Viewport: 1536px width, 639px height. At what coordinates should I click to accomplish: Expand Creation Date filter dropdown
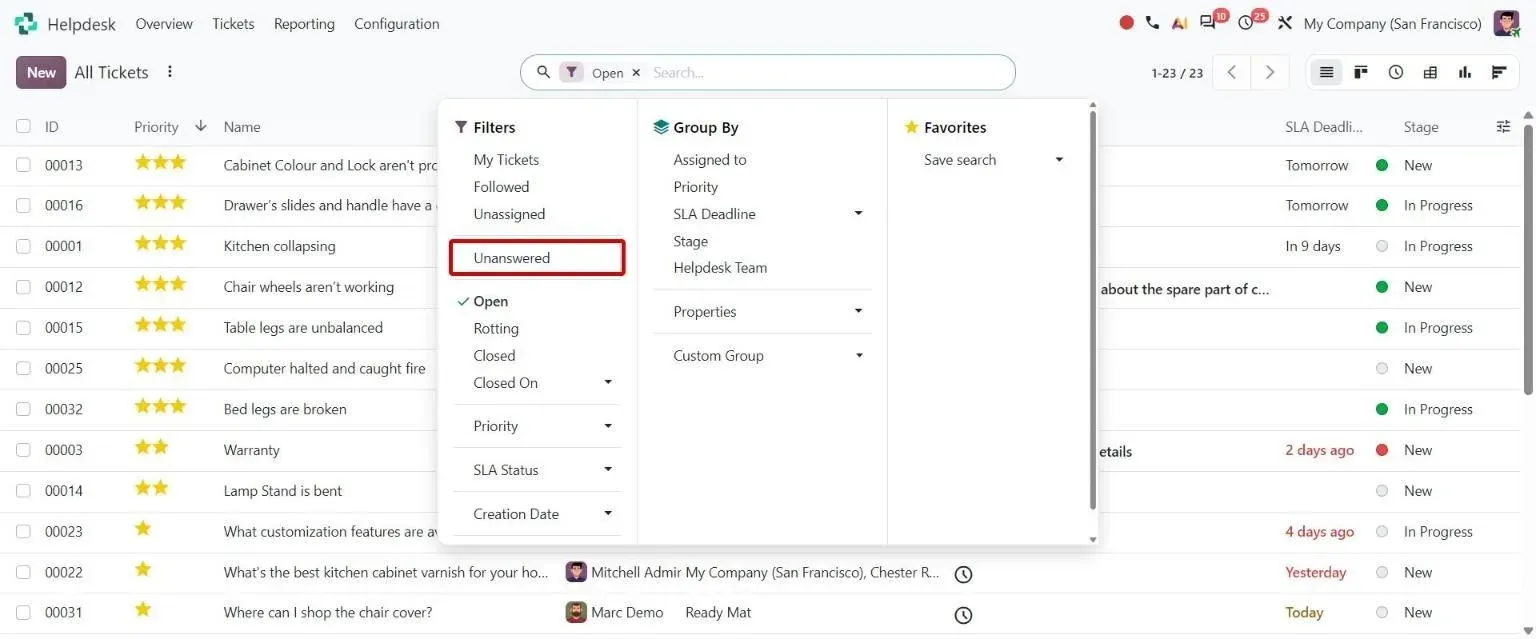[x=608, y=513]
